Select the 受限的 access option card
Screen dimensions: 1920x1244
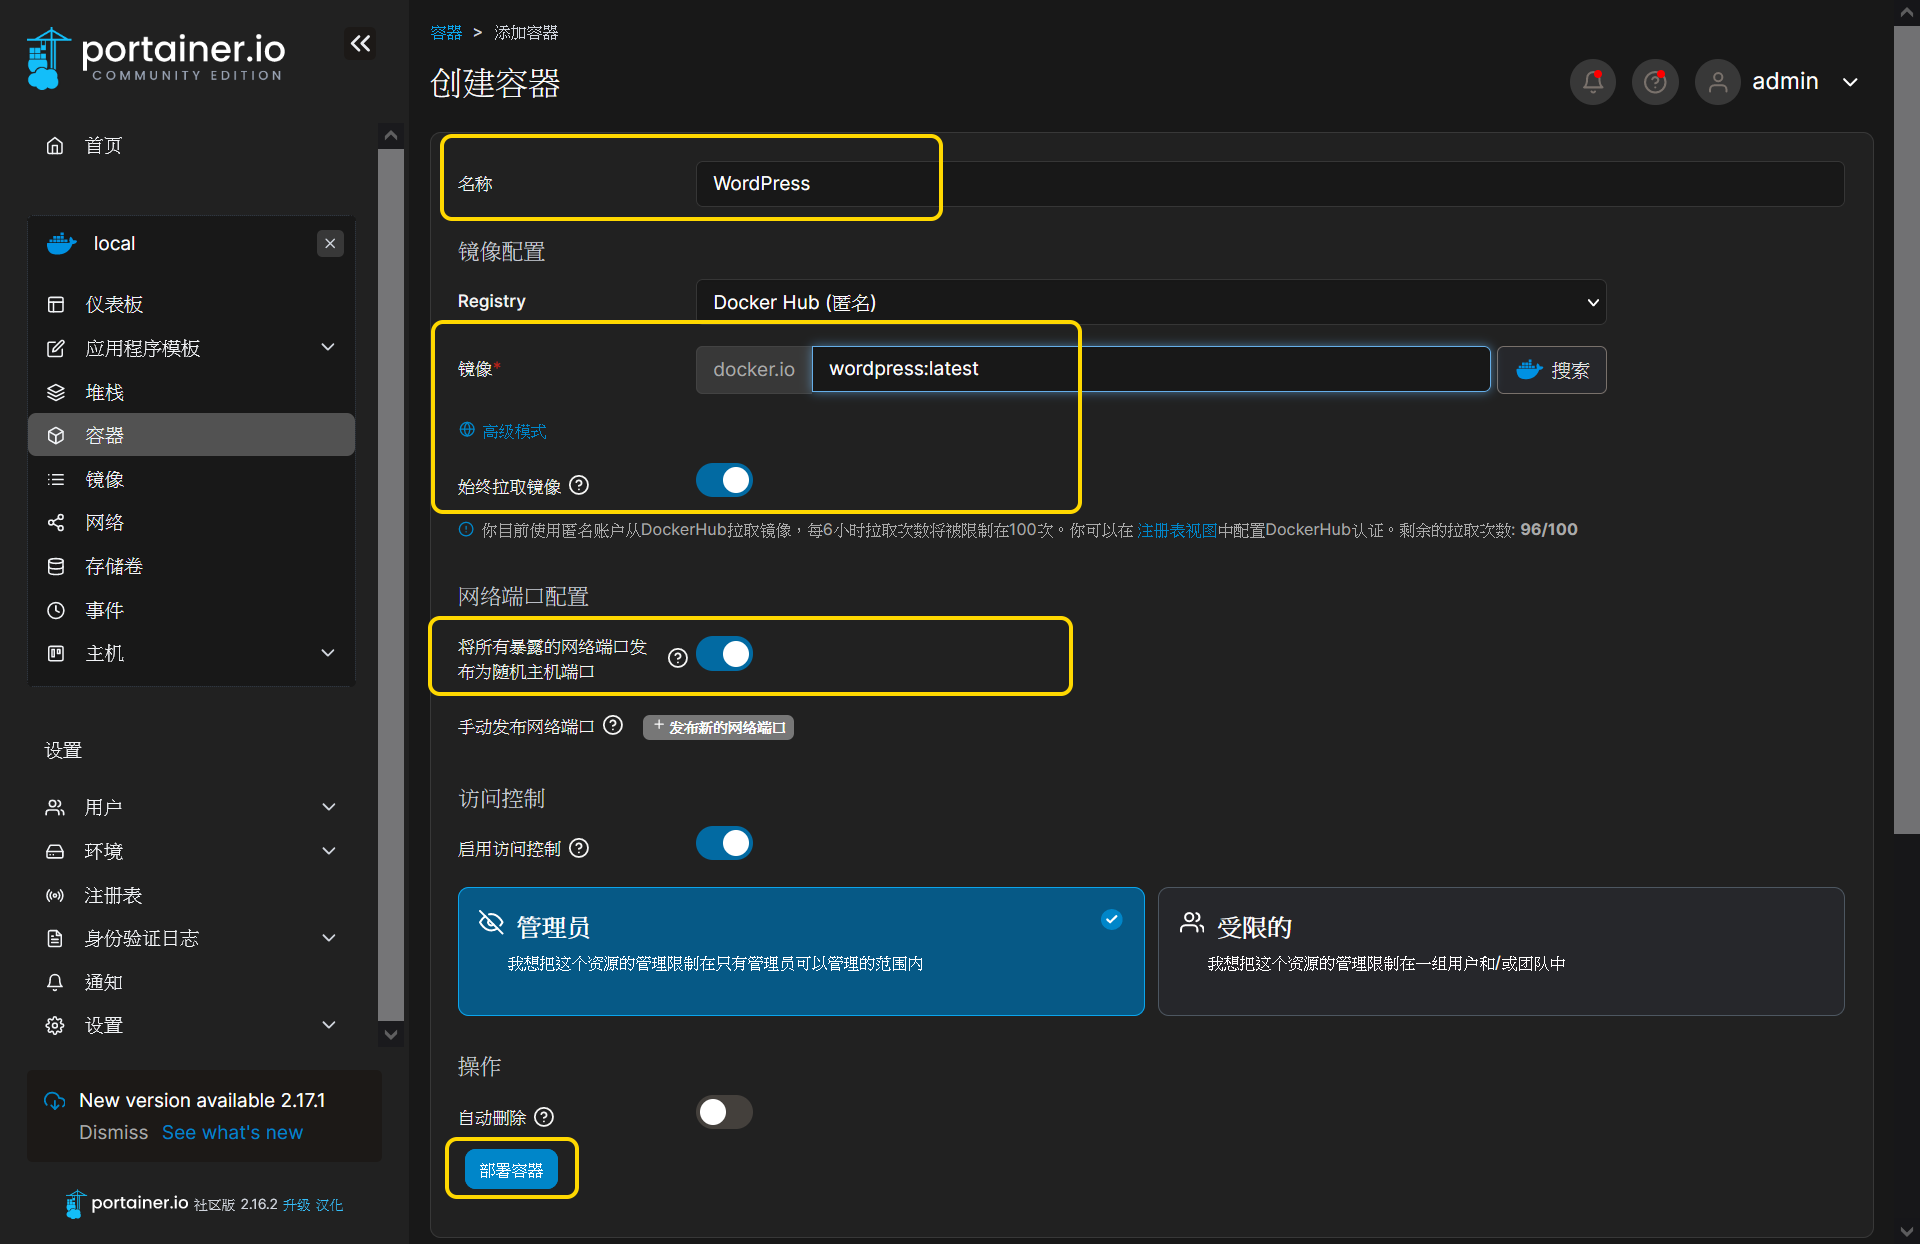point(1501,951)
